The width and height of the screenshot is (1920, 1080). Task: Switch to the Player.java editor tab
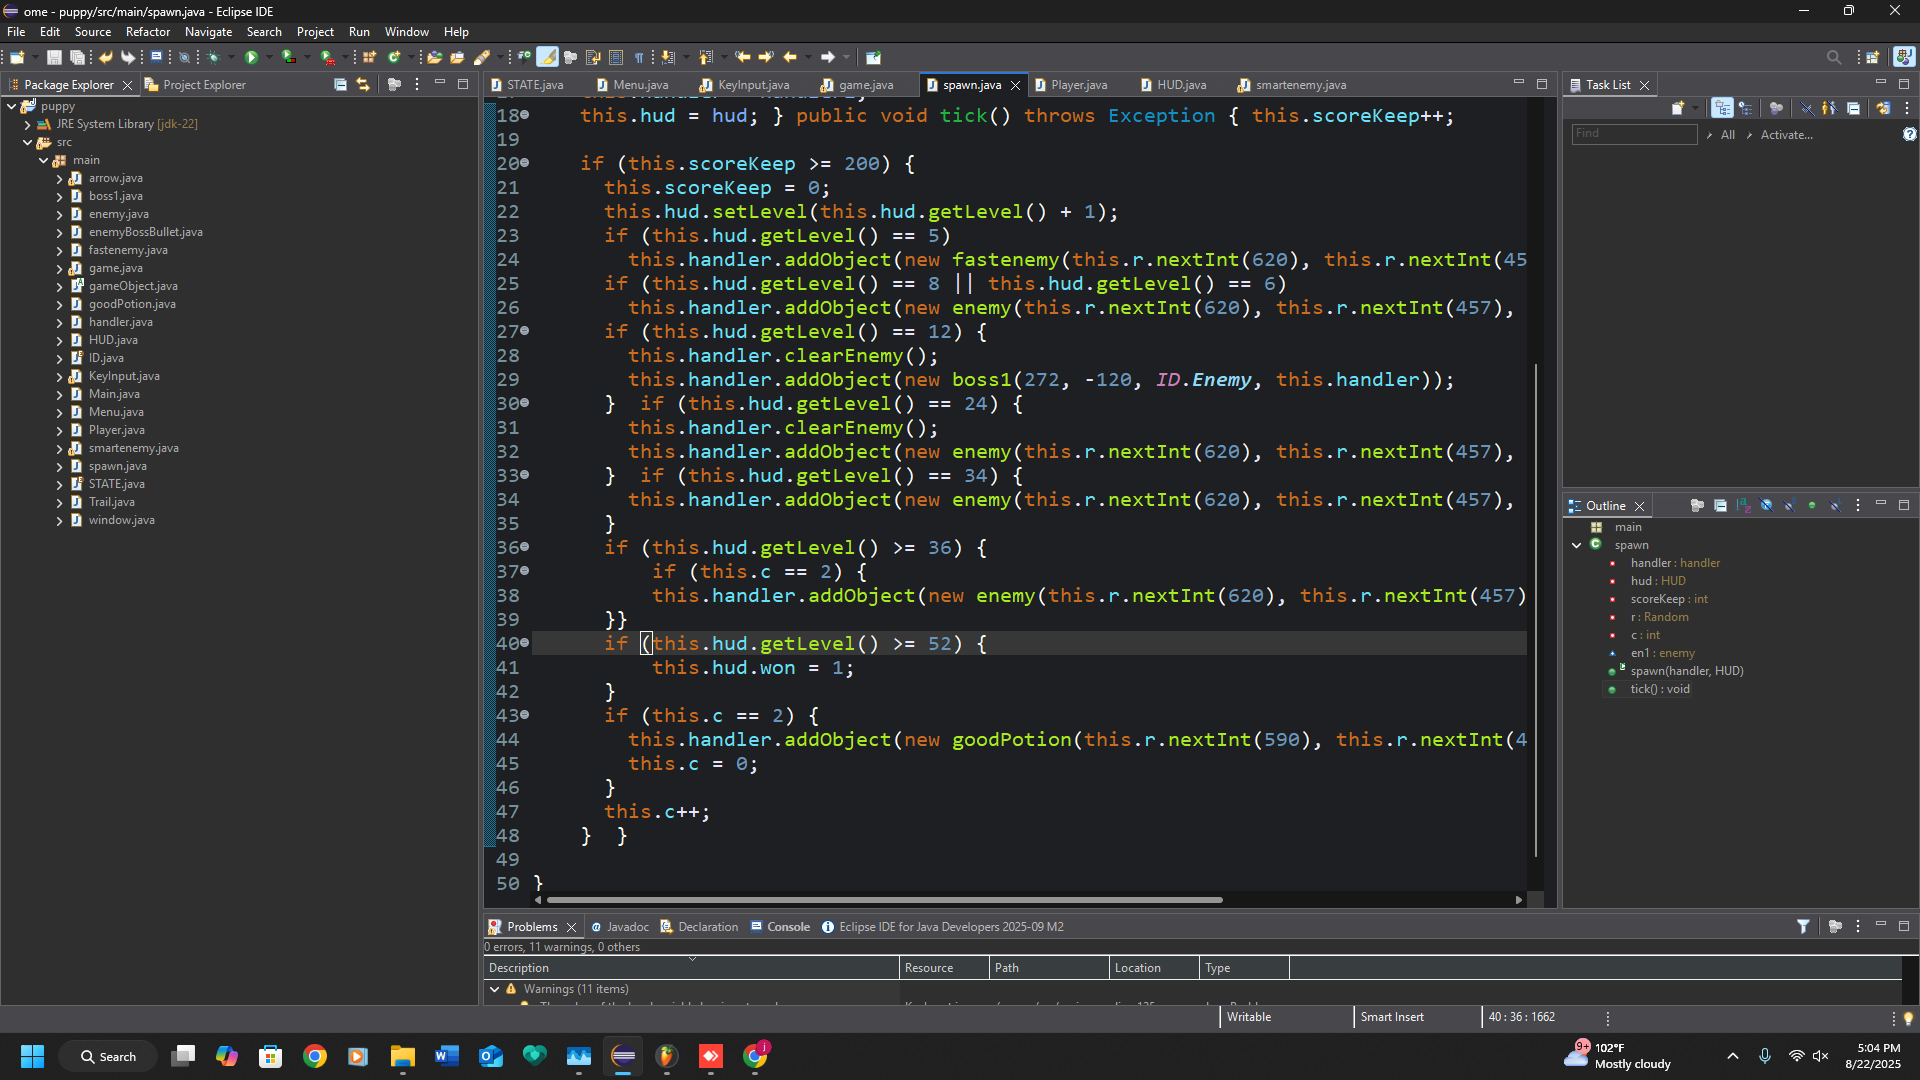pyautogui.click(x=1078, y=85)
